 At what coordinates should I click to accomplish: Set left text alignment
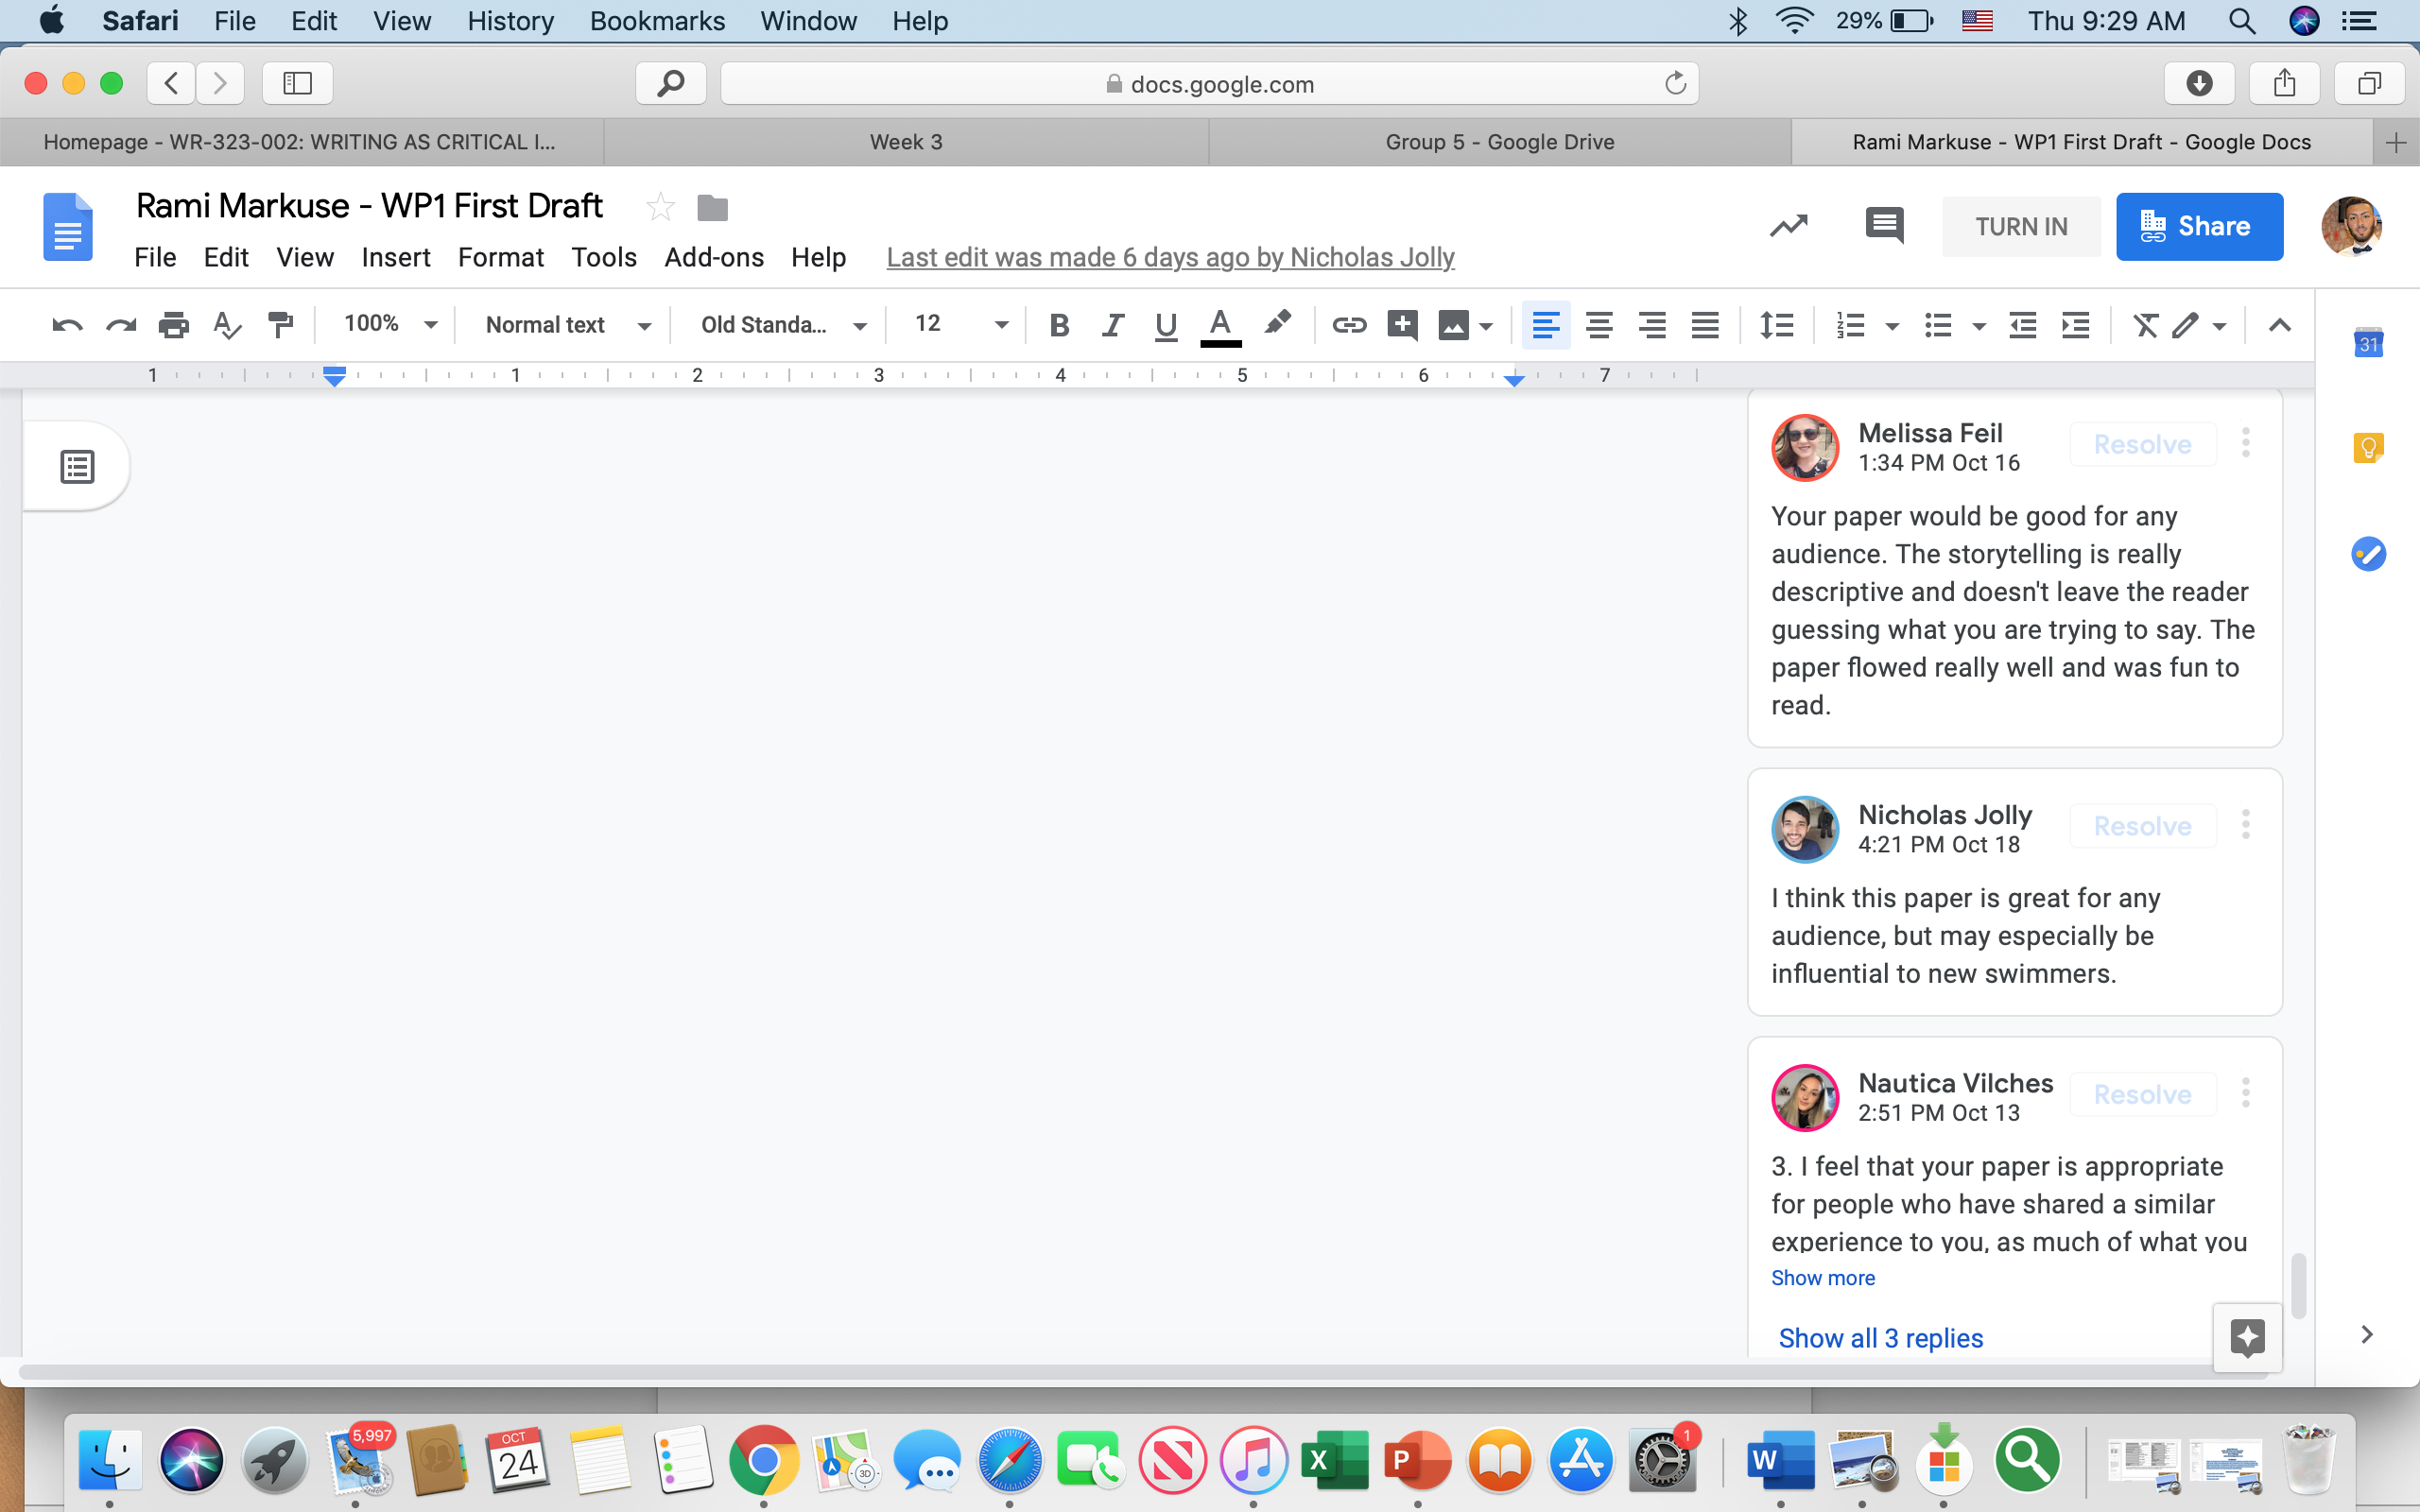(x=1546, y=325)
